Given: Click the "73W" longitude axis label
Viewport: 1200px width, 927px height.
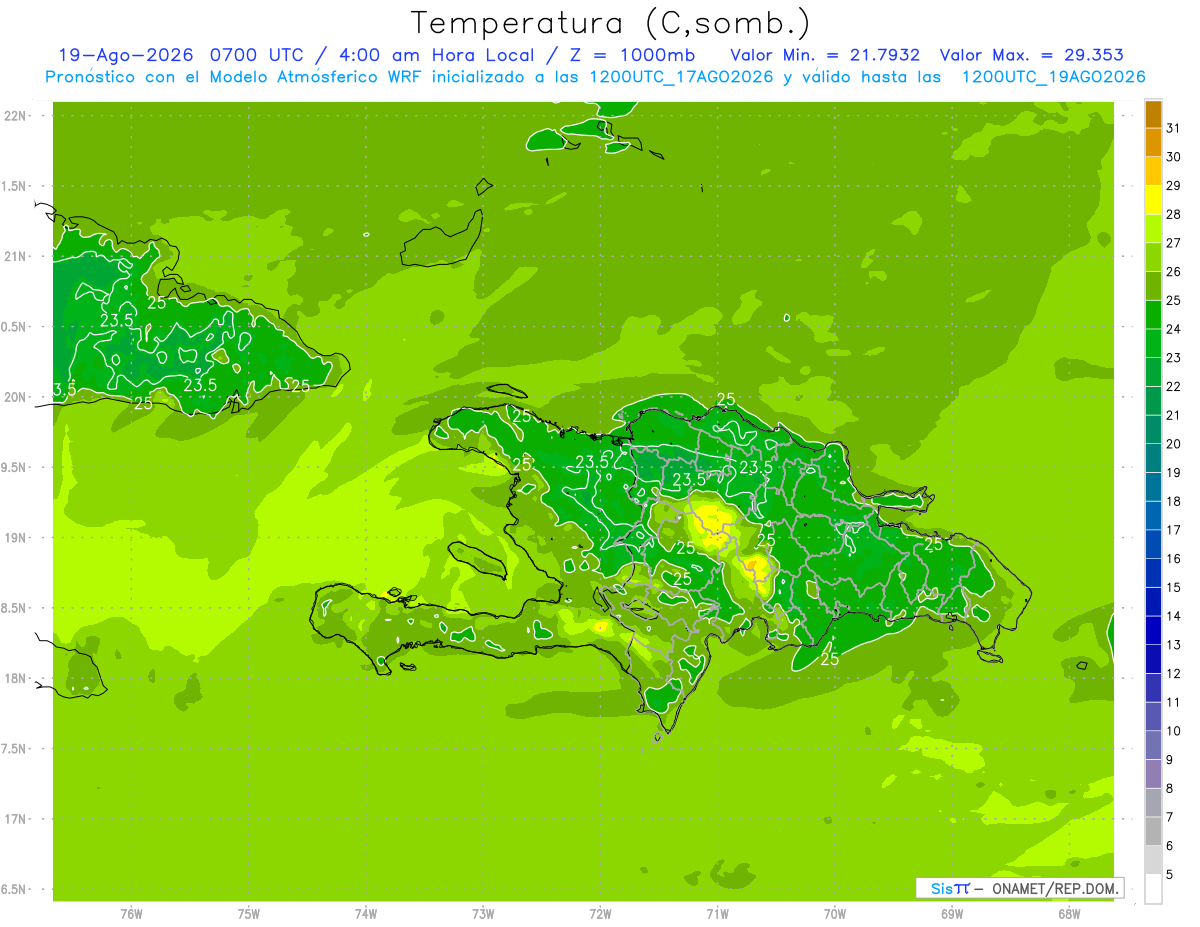Looking at the screenshot, I should click(483, 914).
